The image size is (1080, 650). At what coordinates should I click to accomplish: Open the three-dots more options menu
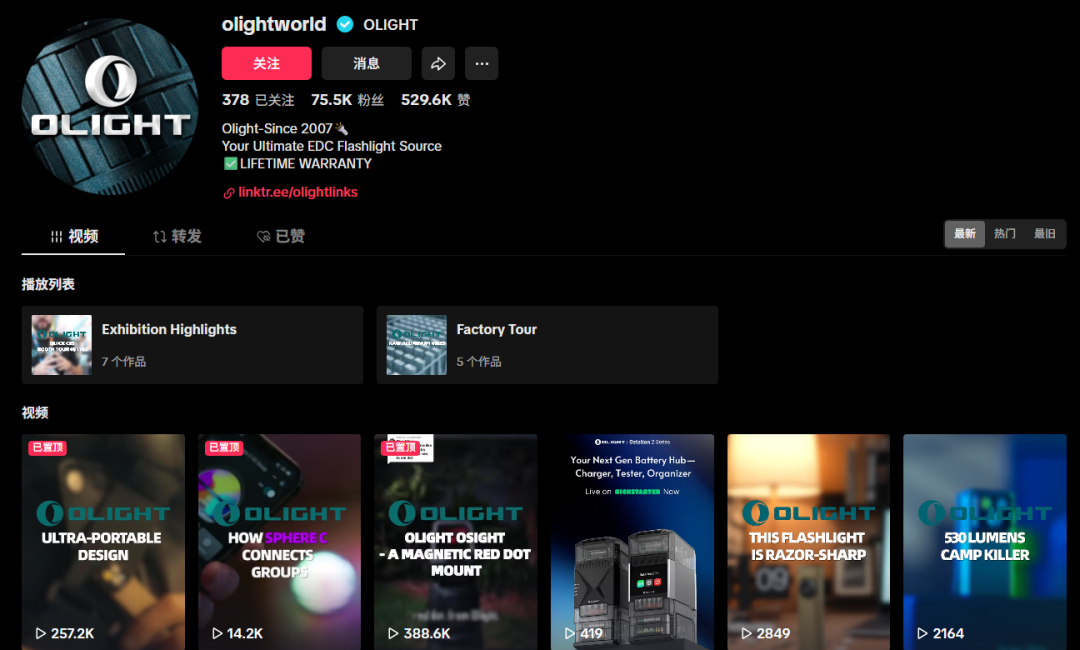coord(481,63)
